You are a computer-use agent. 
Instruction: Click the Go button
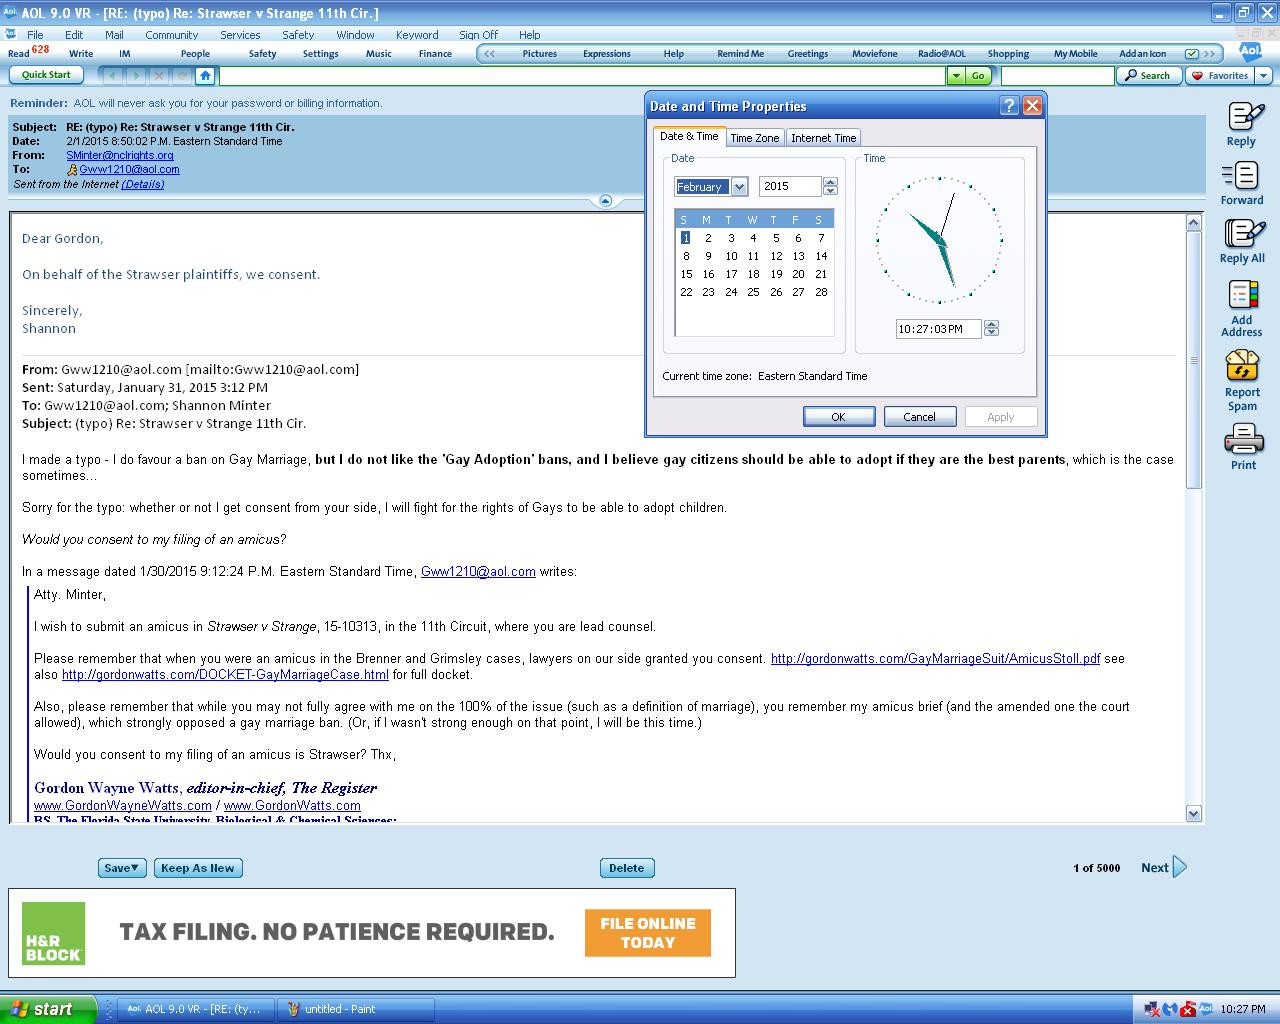[978, 75]
